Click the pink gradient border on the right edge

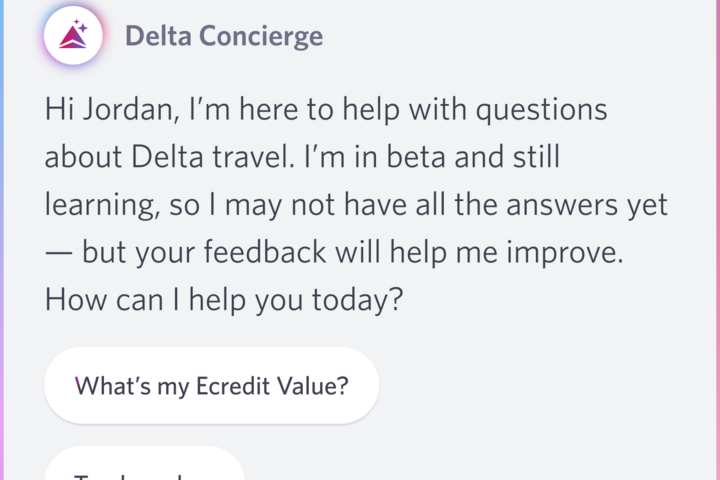pos(717,240)
